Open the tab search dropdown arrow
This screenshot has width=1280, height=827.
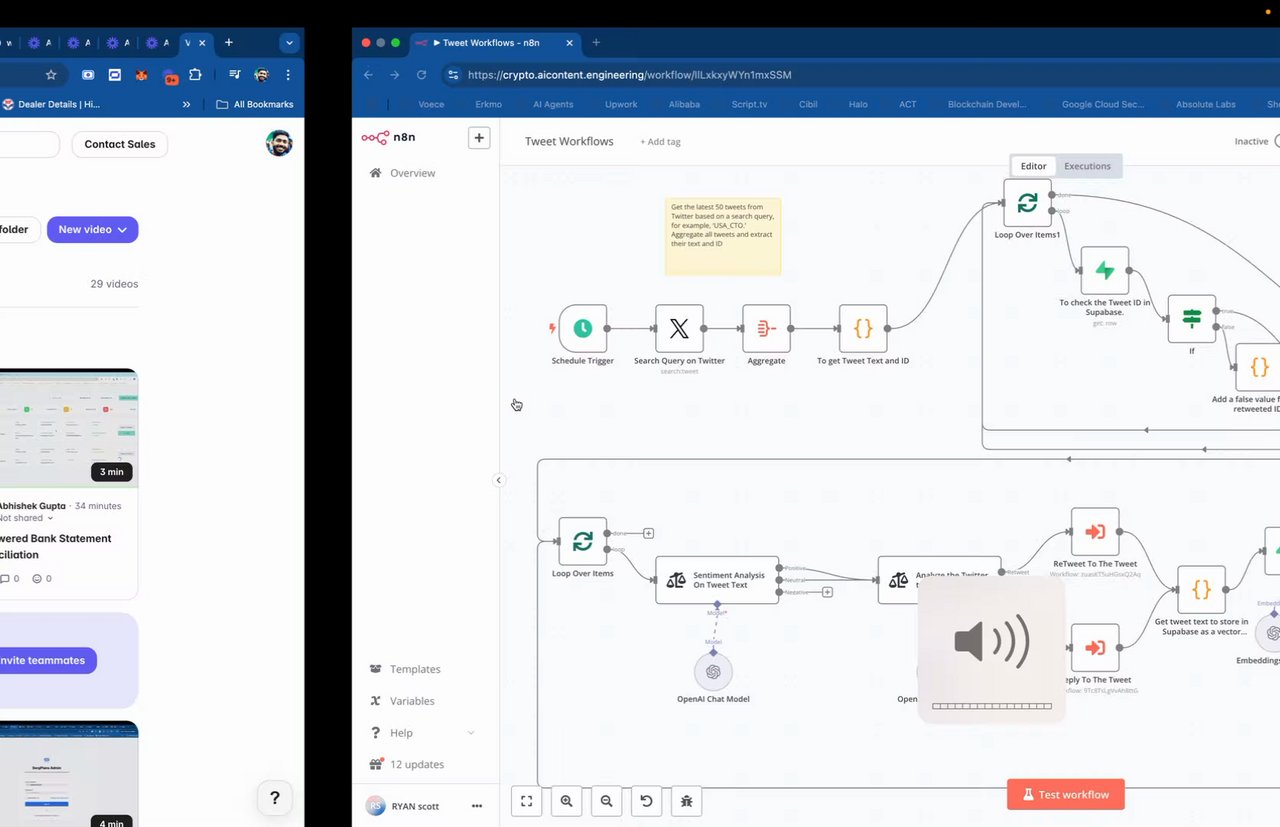289,43
